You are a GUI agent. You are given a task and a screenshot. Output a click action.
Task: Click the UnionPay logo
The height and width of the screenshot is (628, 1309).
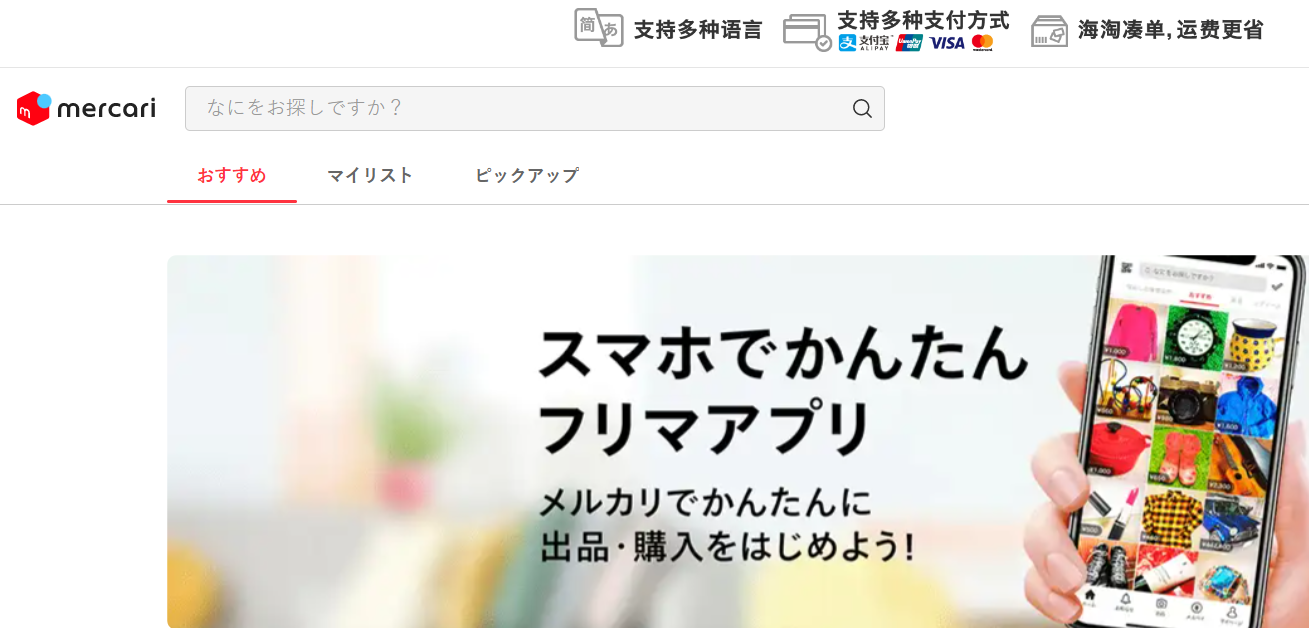click(909, 43)
